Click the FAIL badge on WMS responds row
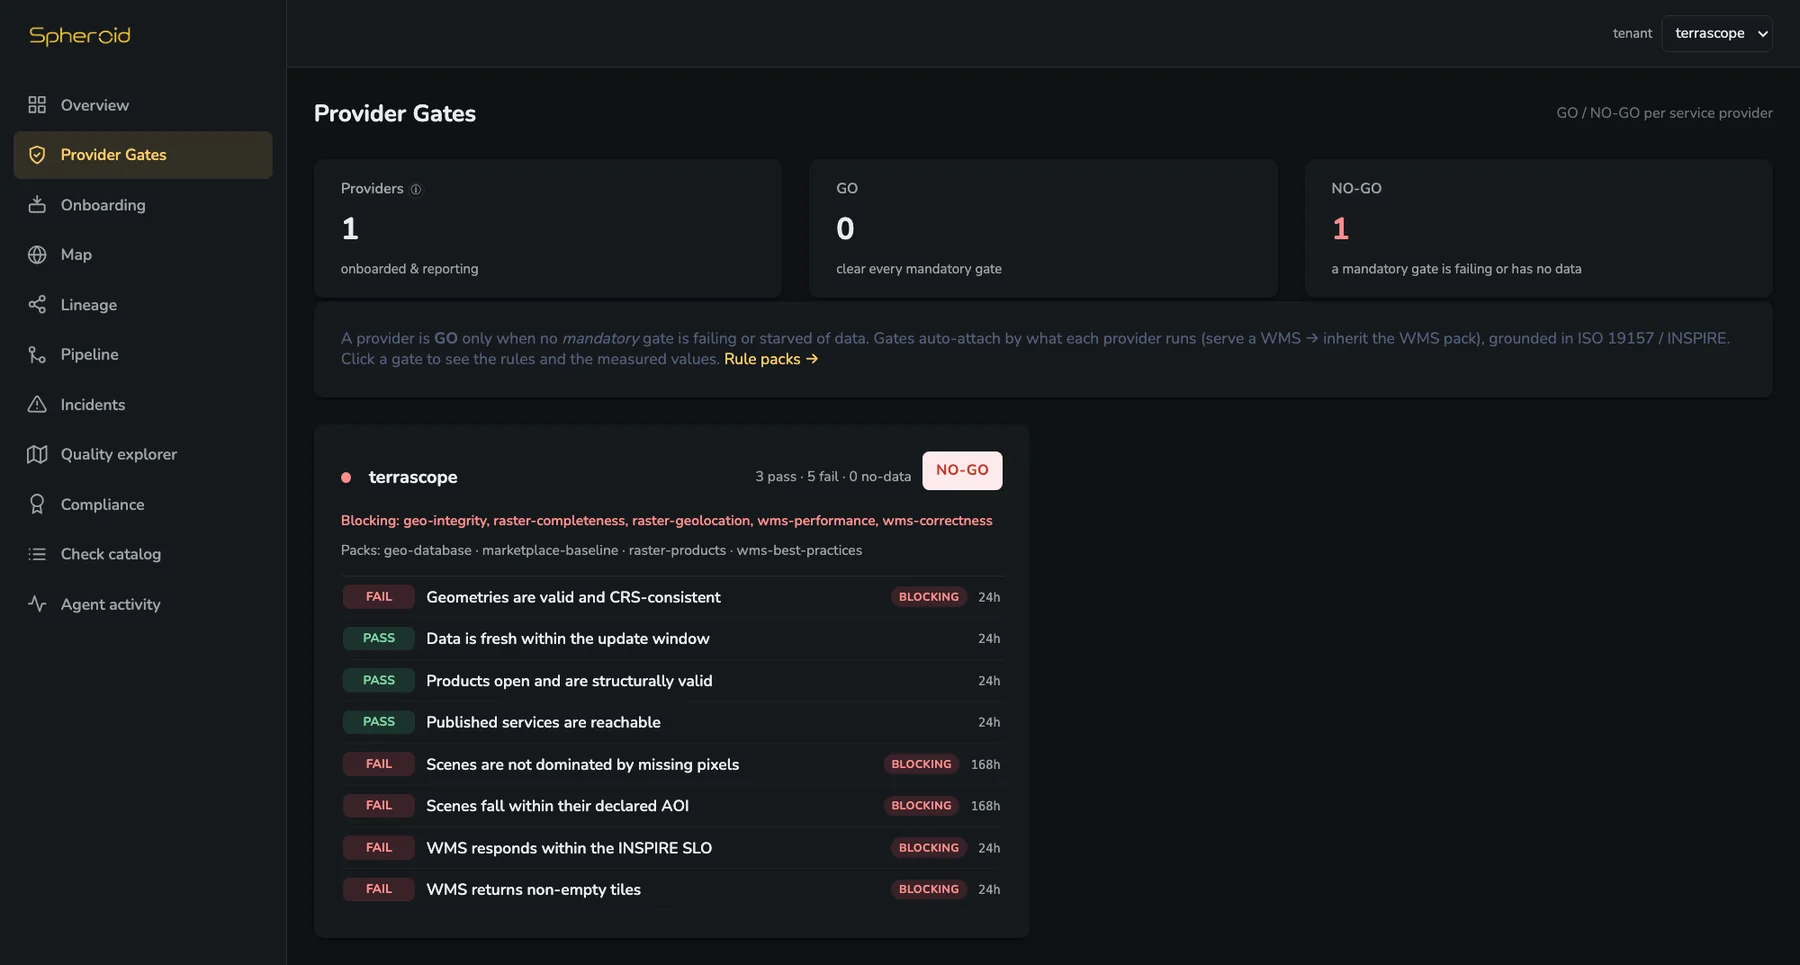Screen dimensions: 1800x965 (378, 847)
